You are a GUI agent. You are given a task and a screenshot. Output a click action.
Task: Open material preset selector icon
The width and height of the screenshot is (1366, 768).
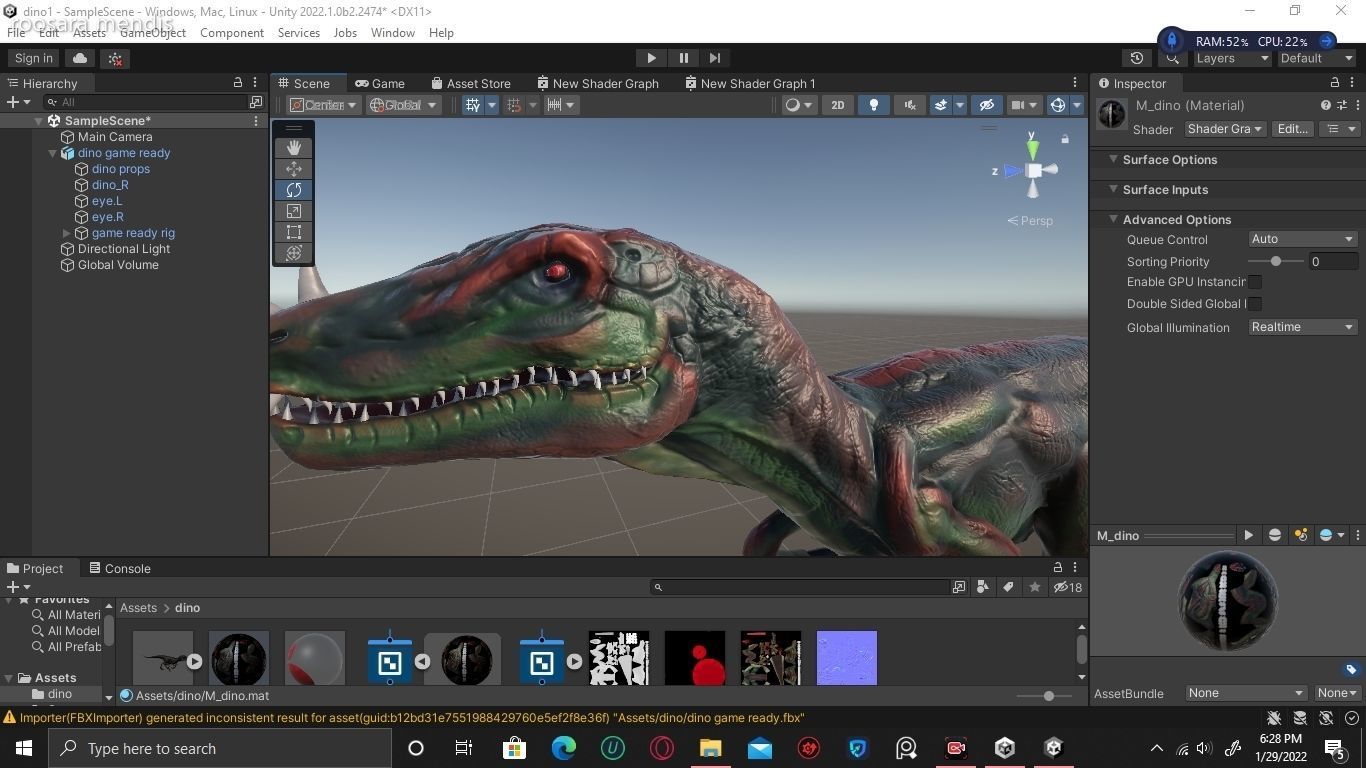[1342, 105]
